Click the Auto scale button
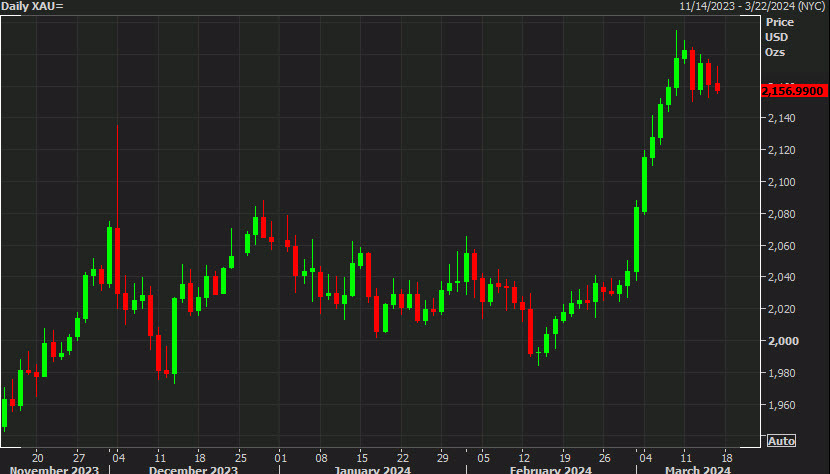830x474 pixels. (781, 441)
